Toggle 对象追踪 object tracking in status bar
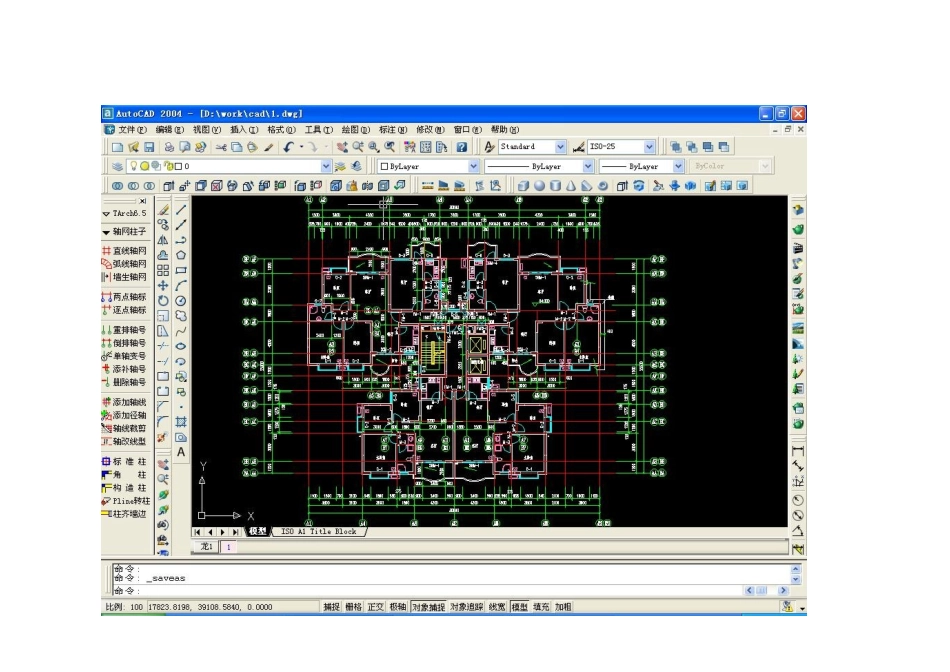Screen dimensions: 950x672 (467, 607)
